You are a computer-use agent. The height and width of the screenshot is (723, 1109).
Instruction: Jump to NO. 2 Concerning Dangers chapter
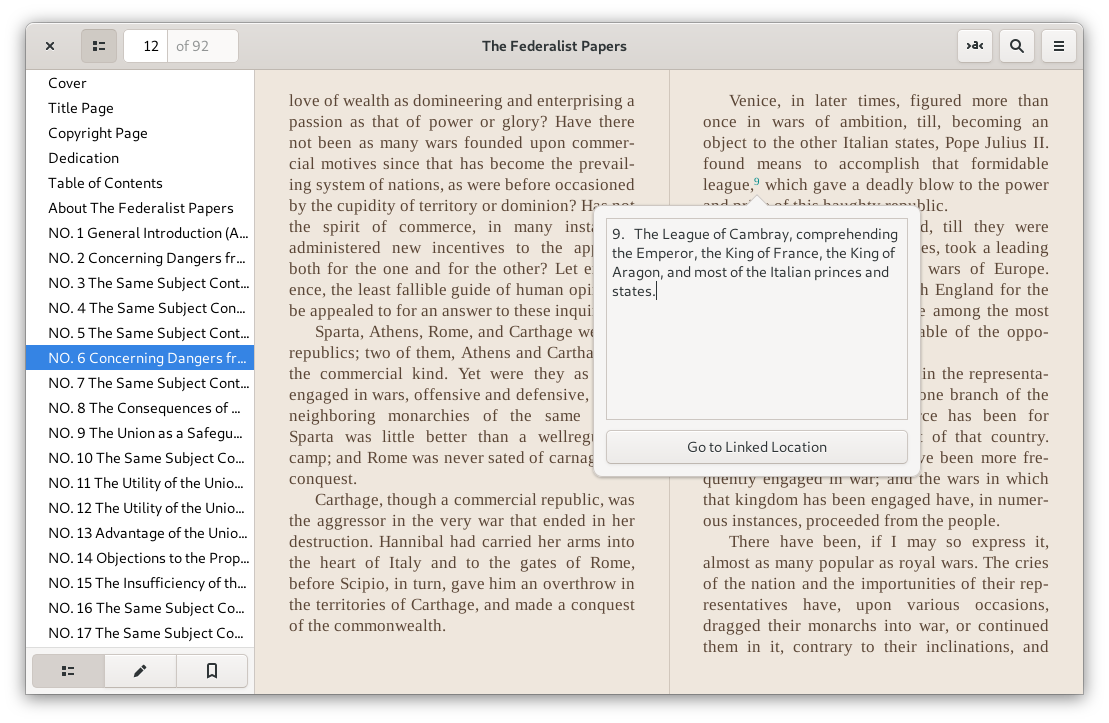(x=140, y=258)
